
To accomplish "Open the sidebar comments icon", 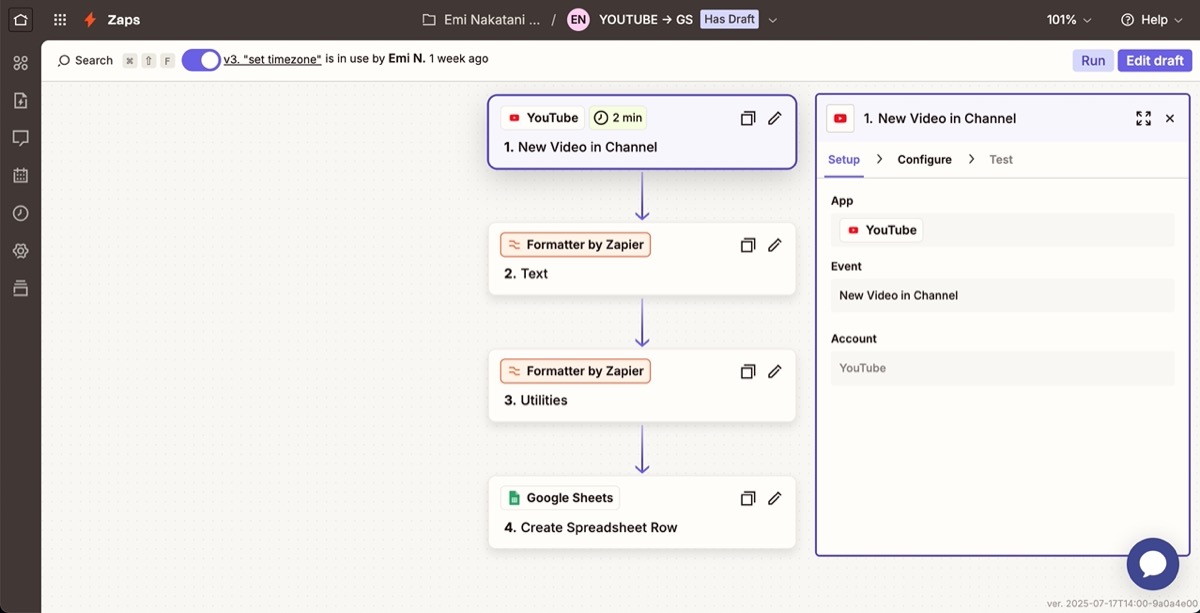I will (20, 138).
